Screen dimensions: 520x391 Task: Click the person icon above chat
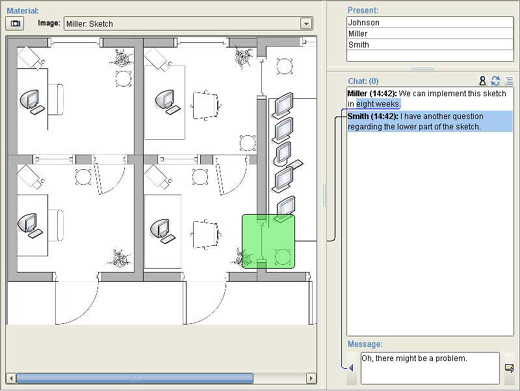(x=482, y=80)
